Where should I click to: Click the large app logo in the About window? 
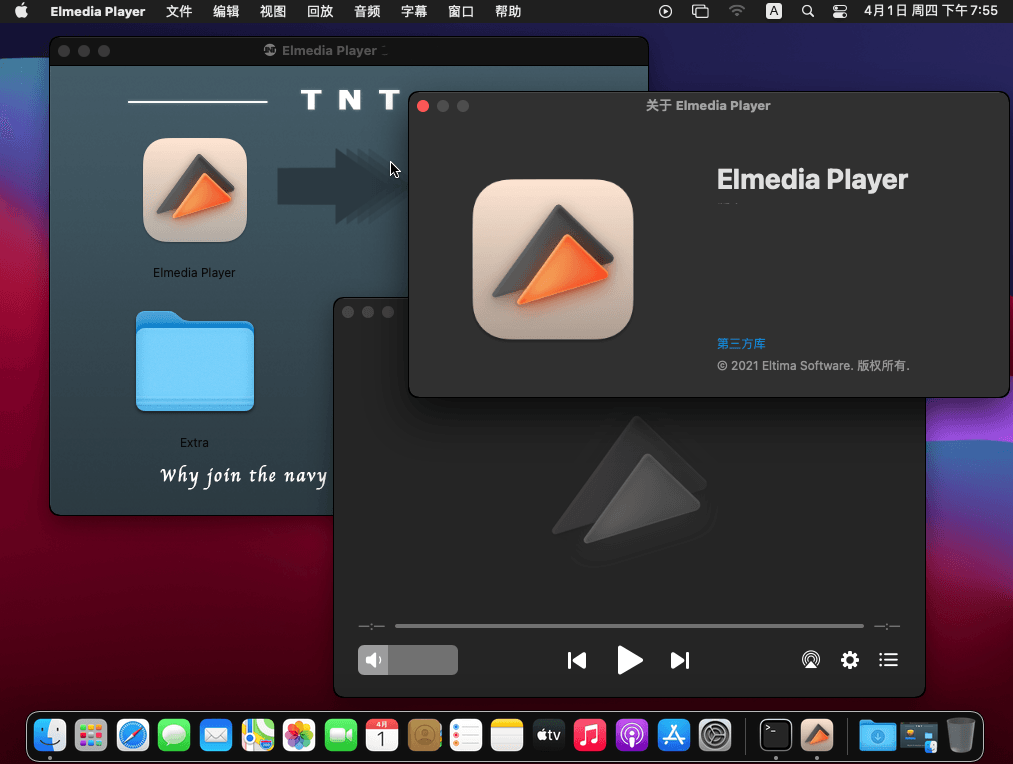tap(553, 259)
